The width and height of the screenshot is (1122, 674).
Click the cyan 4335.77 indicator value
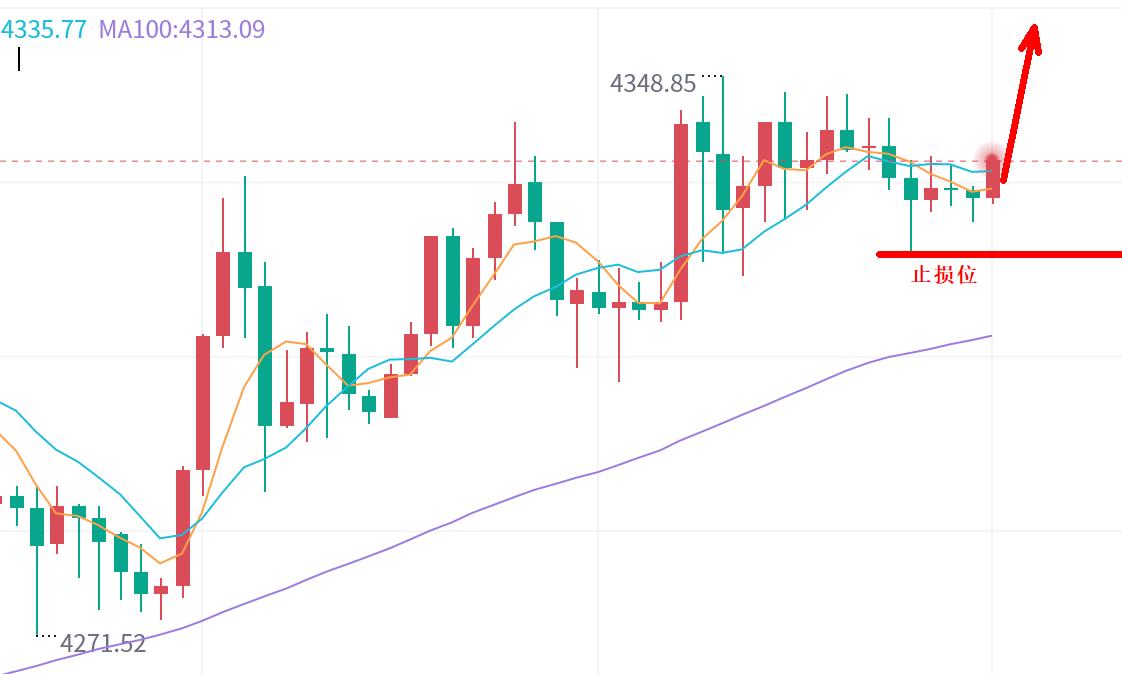pos(44,29)
